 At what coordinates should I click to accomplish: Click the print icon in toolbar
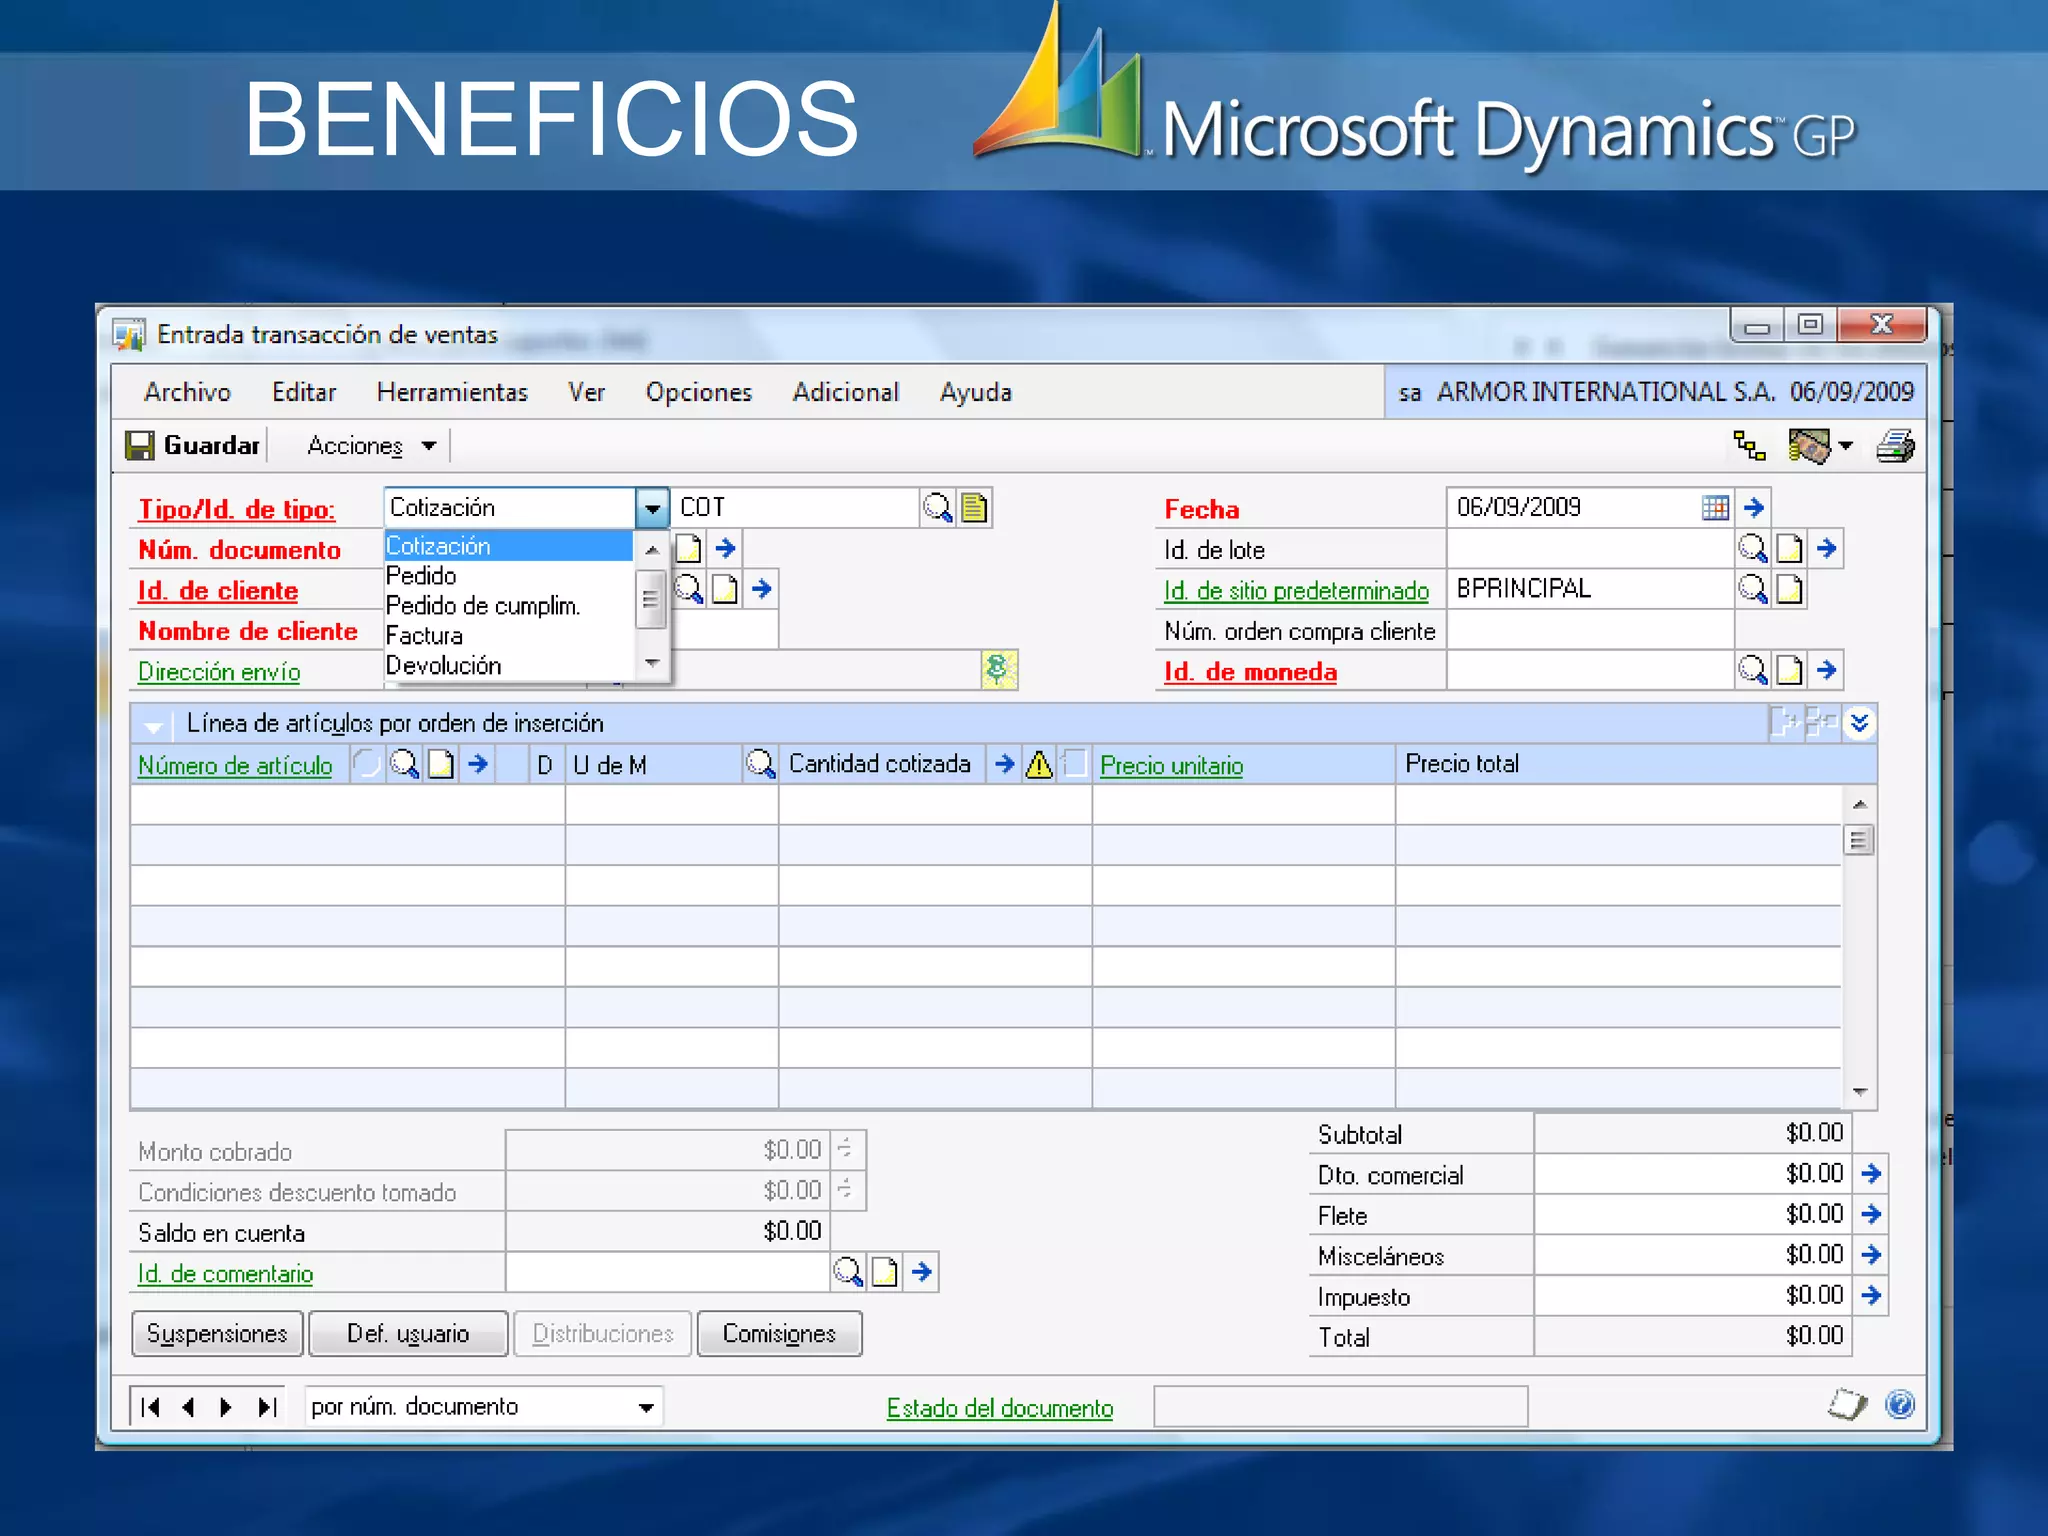[1895, 446]
